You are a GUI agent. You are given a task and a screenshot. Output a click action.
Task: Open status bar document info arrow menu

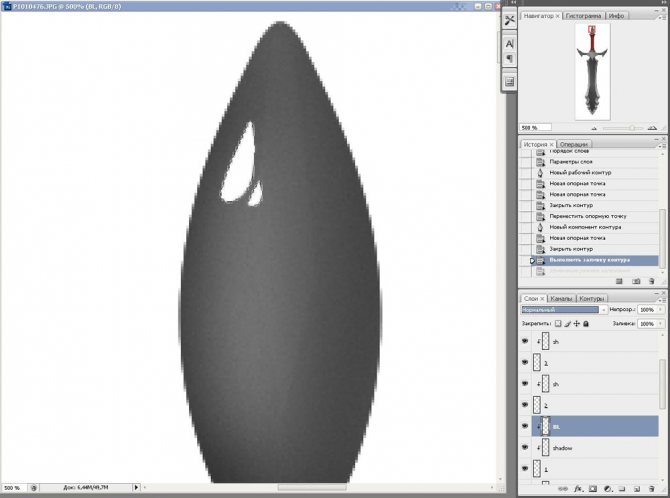point(136,487)
